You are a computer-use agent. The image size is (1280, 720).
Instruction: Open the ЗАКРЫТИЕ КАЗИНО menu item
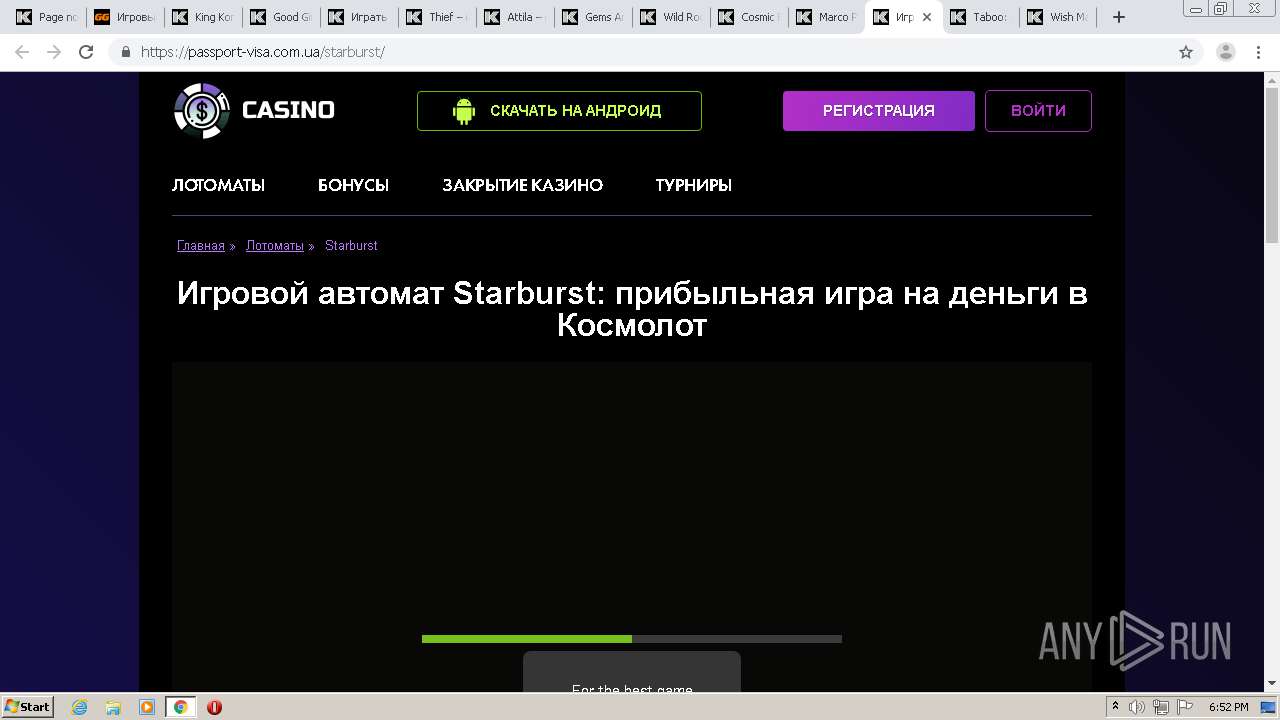pyautogui.click(x=522, y=185)
